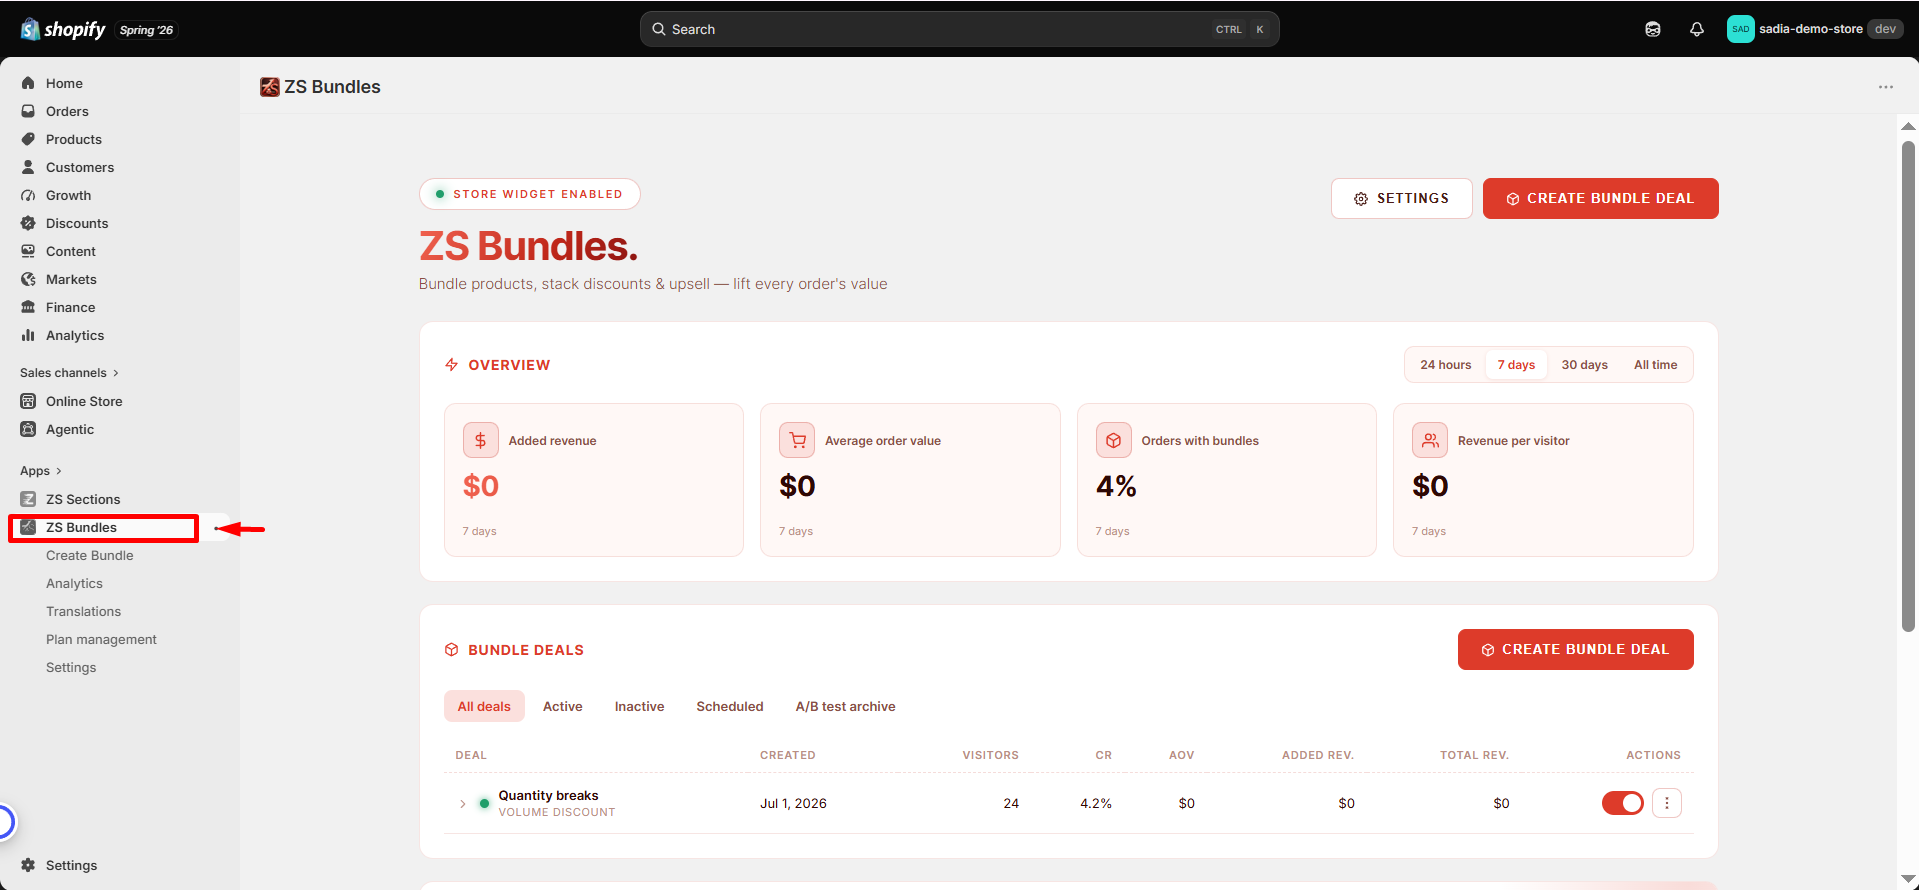Click the Agentic channel icon in sidebar
1919x890 pixels.
click(x=28, y=429)
